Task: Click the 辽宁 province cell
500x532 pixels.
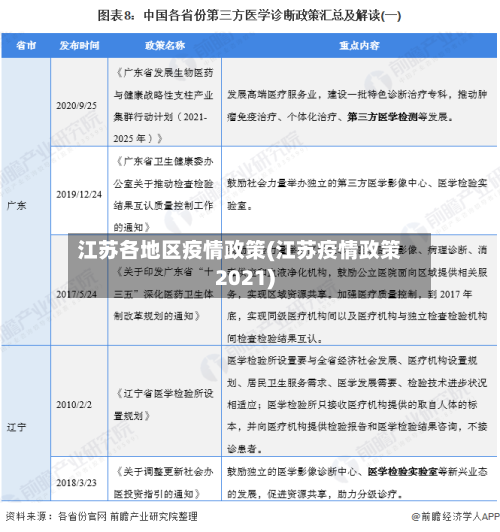Action: click(x=17, y=427)
